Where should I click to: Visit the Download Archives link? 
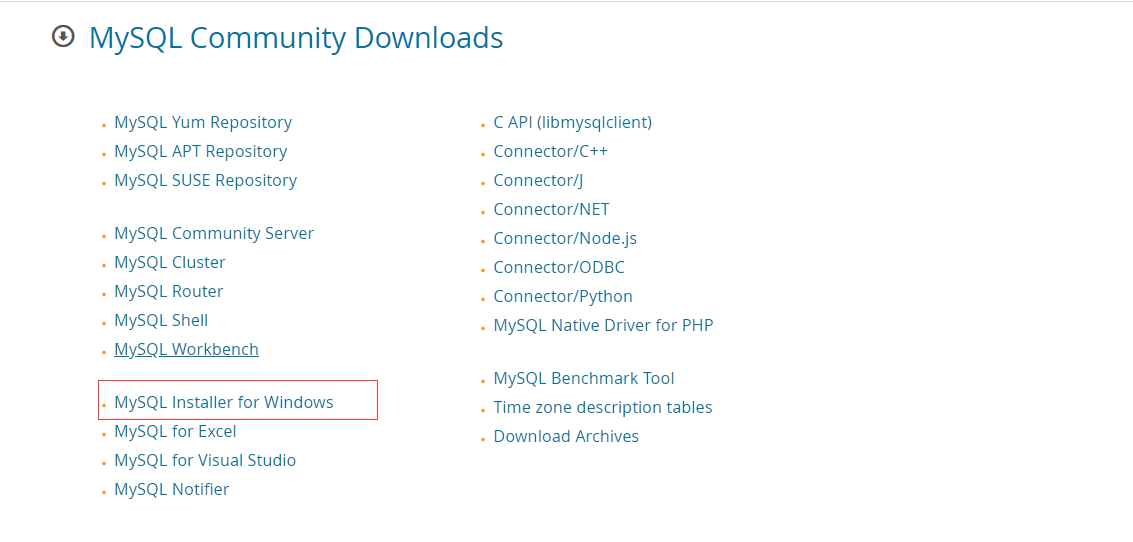point(566,437)
